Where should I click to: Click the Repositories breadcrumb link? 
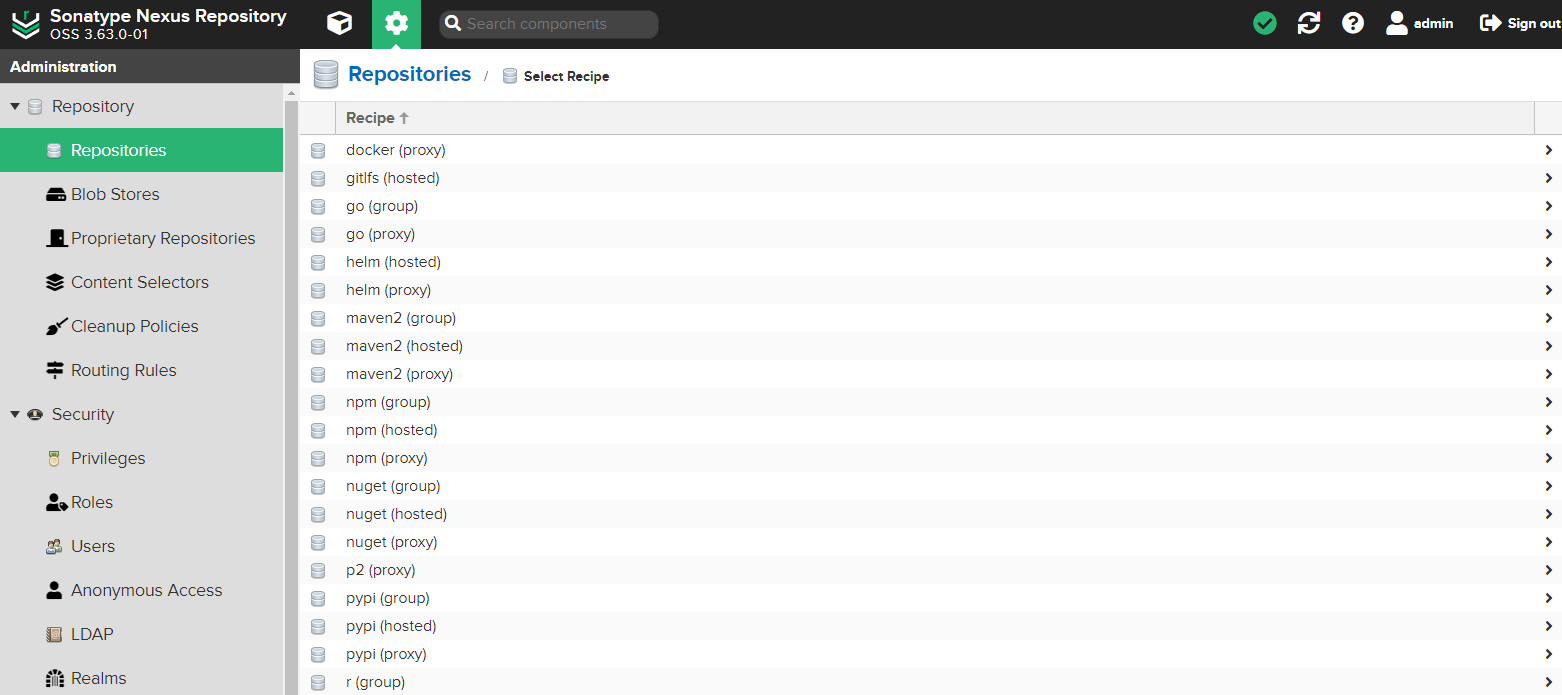[x=409, y=74]
